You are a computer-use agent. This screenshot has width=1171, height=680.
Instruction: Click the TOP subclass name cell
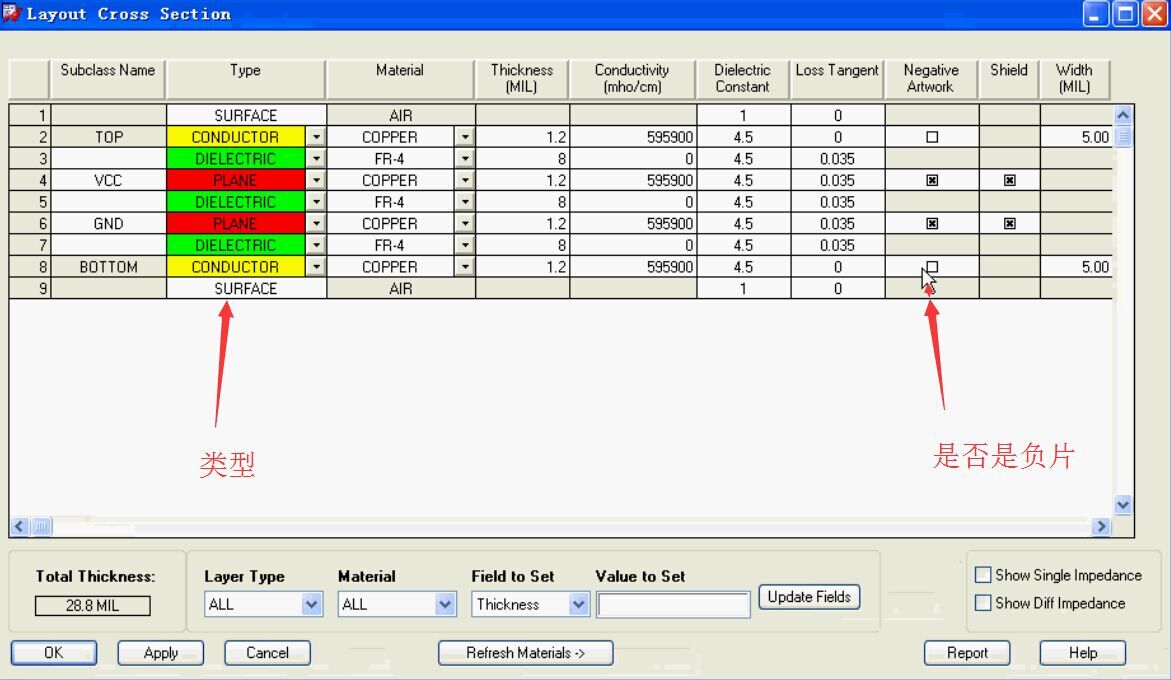(x=108, y=137)
